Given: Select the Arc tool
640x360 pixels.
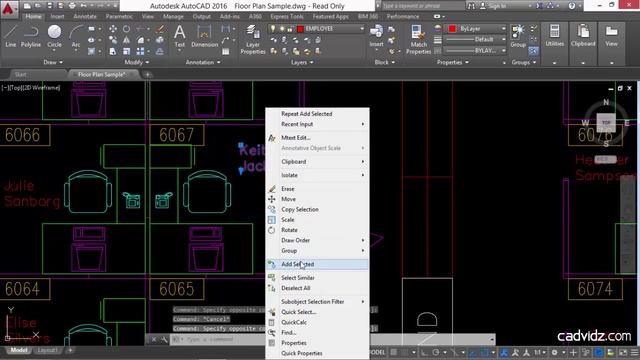Looking at the screenshot, I should pyautogui.click(x=76, y=36).
